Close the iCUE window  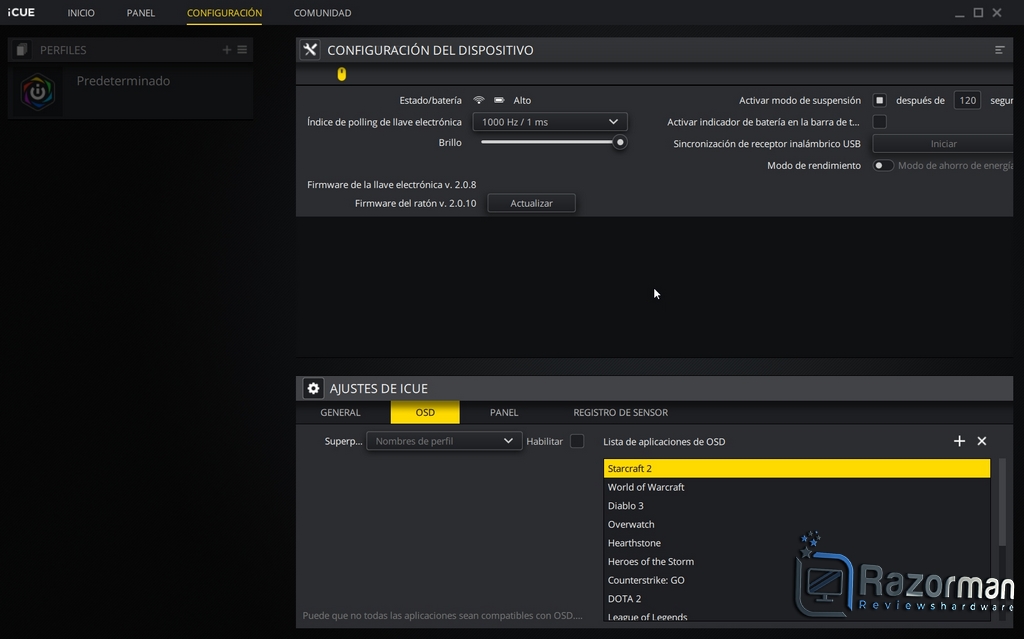[x=997, y=12]
